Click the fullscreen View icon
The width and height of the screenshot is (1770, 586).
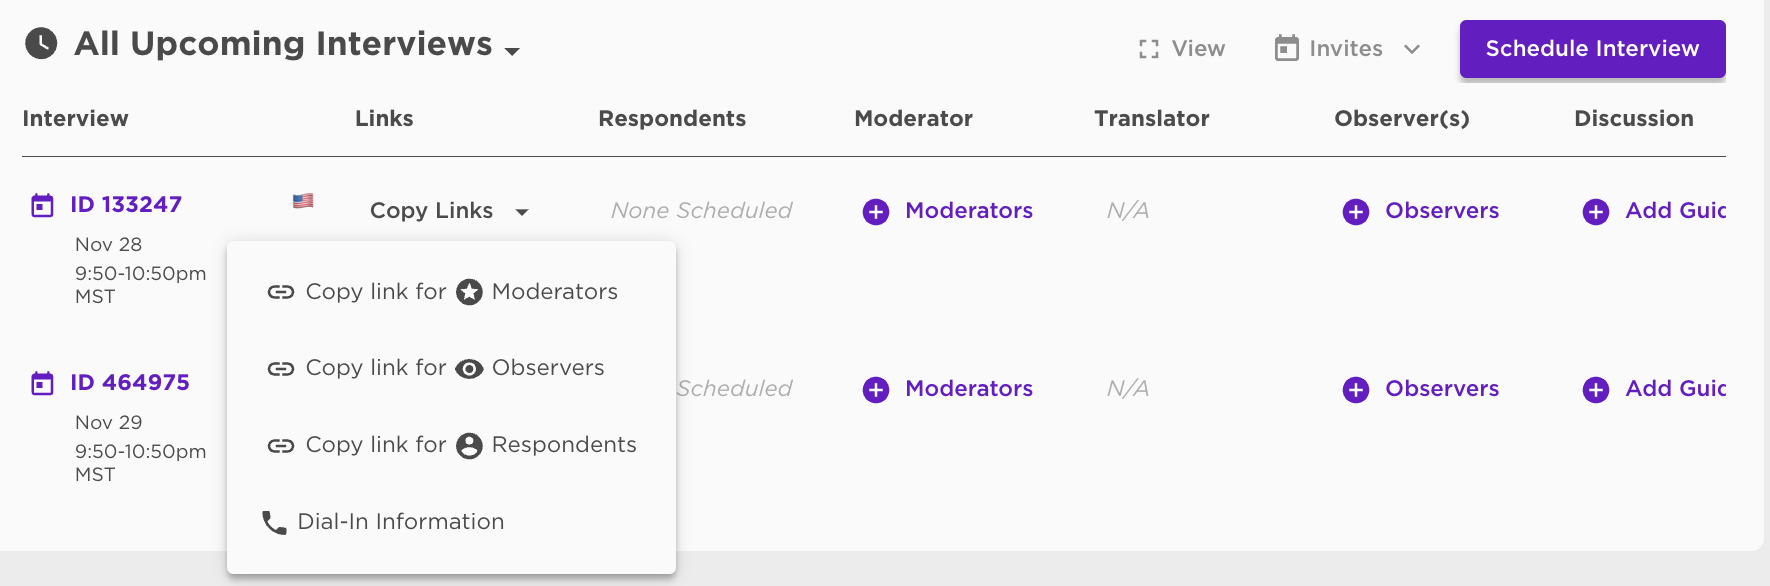point(1149,49)
